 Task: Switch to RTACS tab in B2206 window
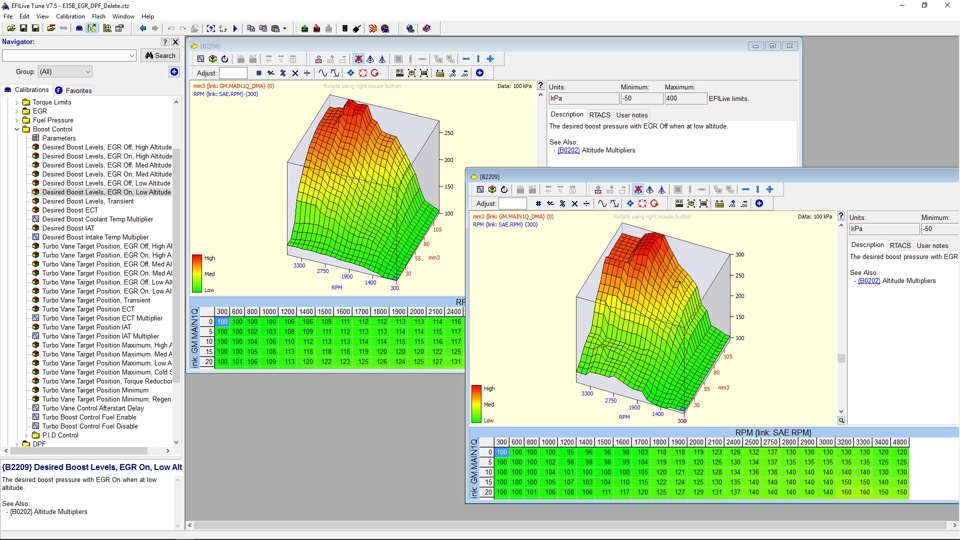point(599,115)
